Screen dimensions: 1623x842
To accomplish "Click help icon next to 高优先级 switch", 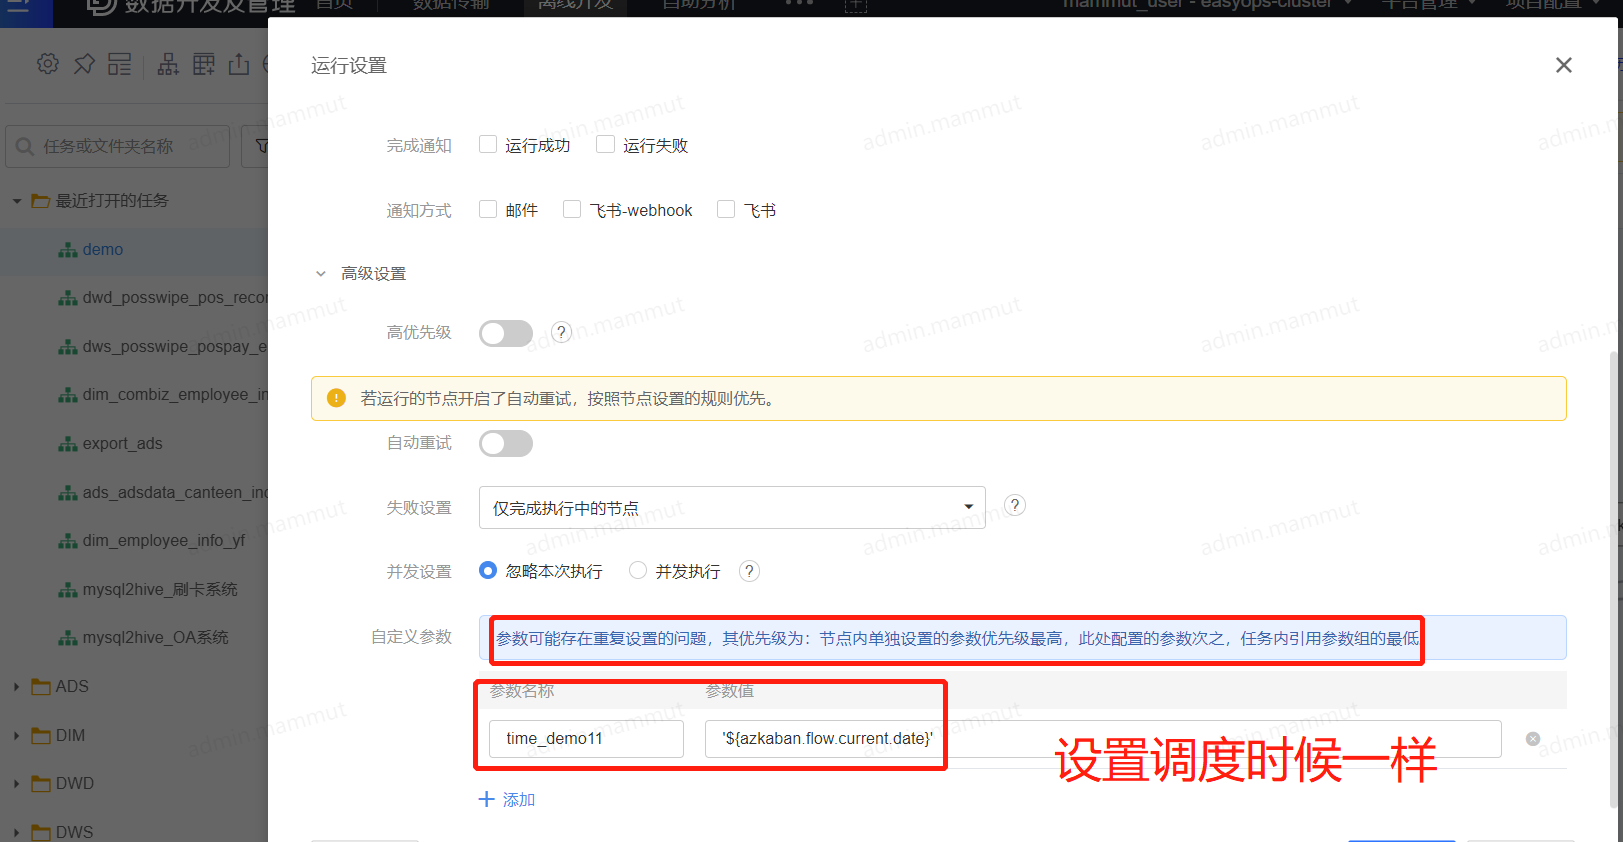I will pos(562,332).
